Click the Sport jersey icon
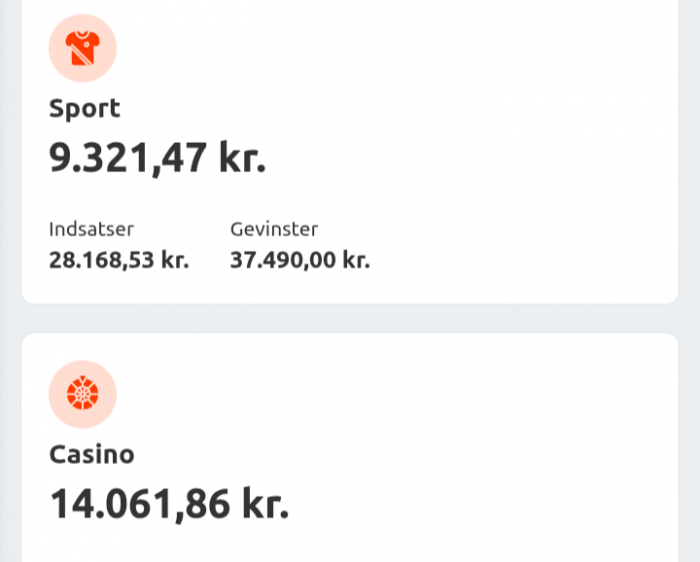Screen dimensions: 700x562 tap(83, 48)
